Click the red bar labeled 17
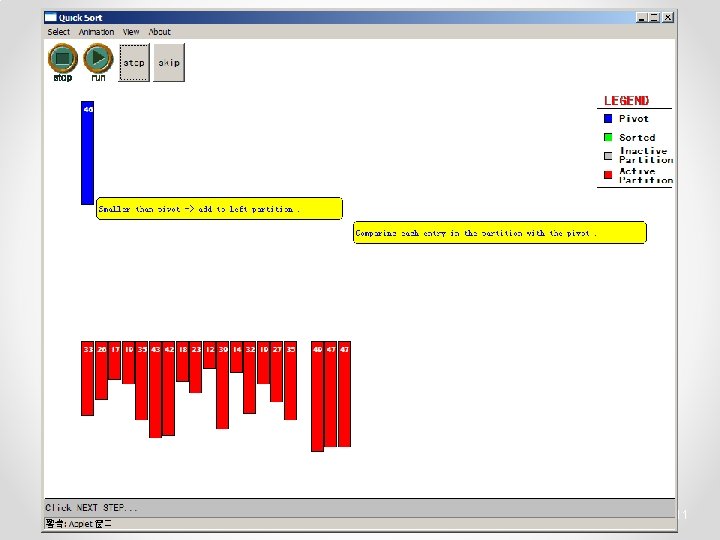This screenshot has width=720, height=540. click(x=115, y=360)
